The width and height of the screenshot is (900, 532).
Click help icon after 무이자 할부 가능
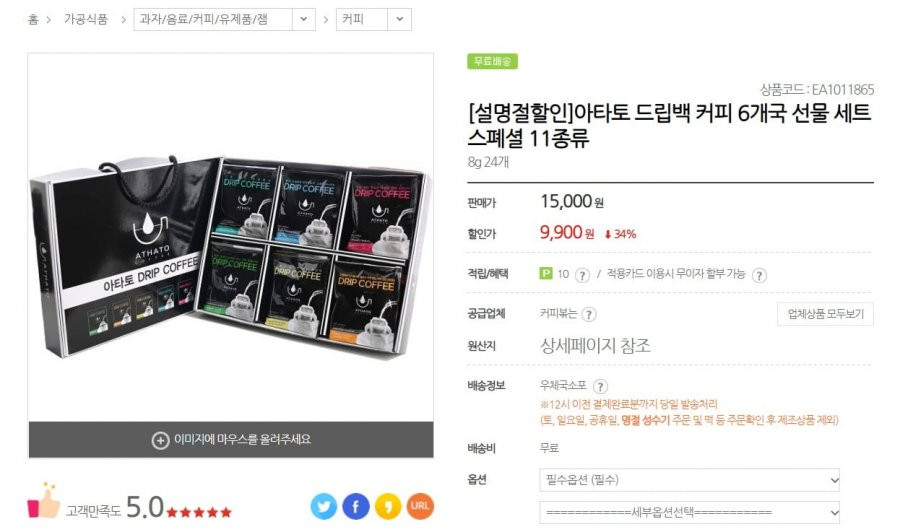[x=759, y=275]
